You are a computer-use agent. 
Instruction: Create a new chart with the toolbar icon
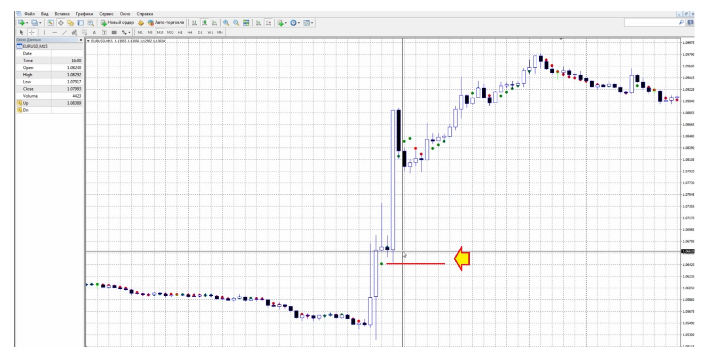point(21,23)
